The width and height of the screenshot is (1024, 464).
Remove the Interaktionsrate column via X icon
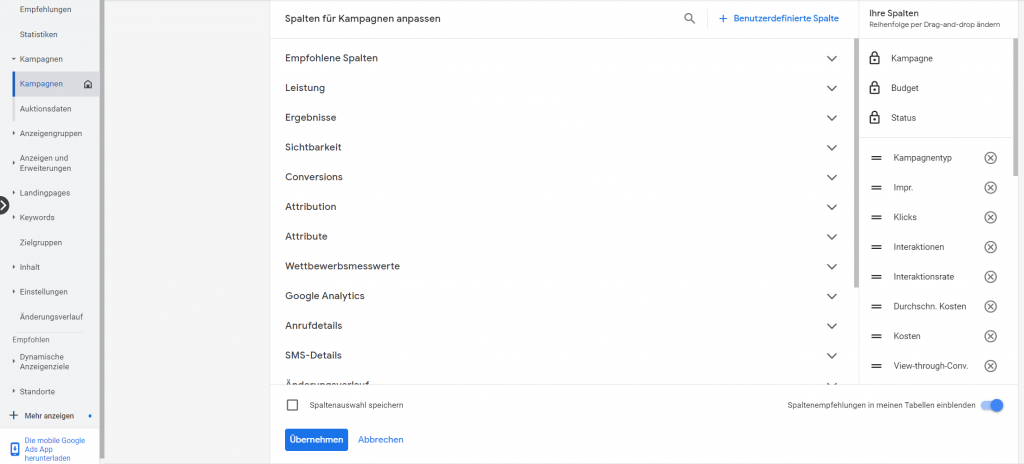pos(990,276)
